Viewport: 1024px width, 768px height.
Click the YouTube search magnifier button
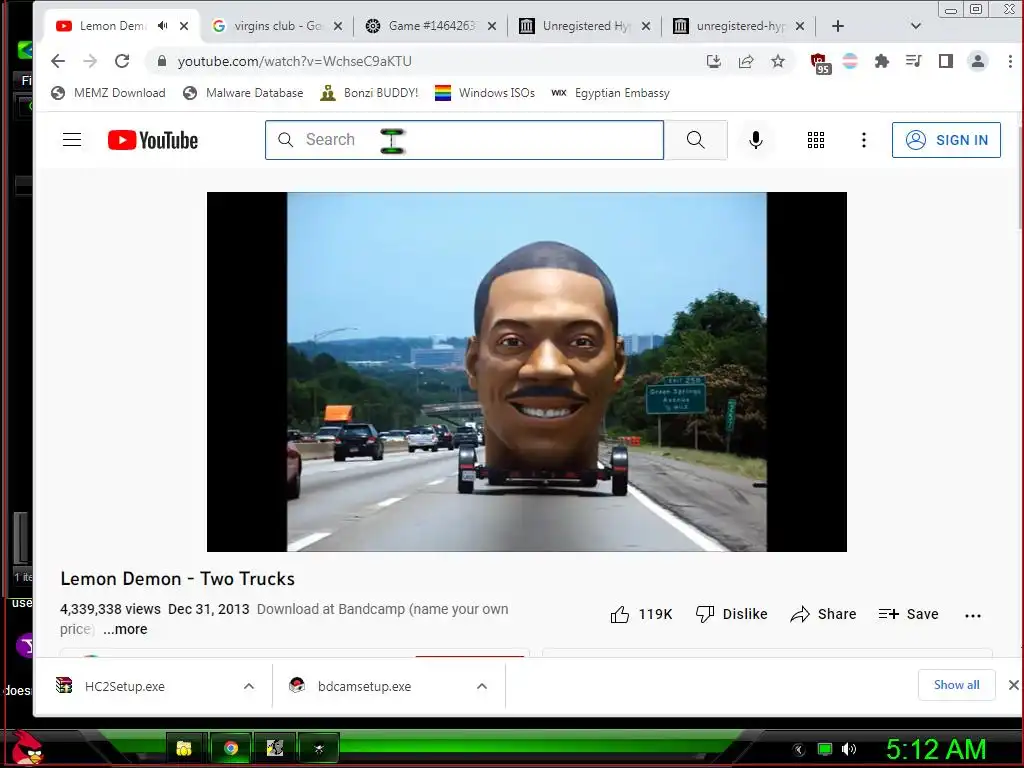(x=696, y=140)
